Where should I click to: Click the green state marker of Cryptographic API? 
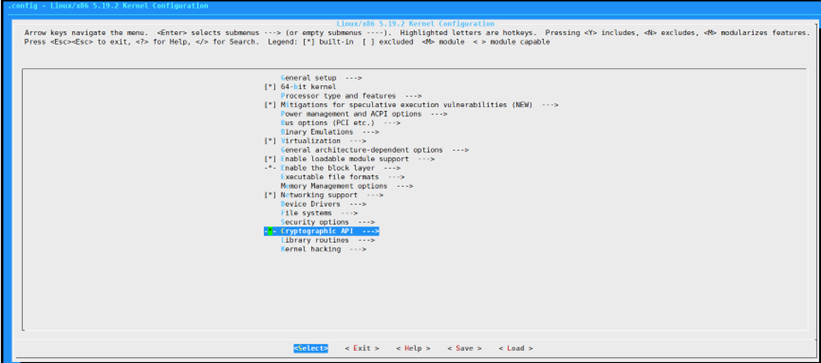(x=270, y=231)
